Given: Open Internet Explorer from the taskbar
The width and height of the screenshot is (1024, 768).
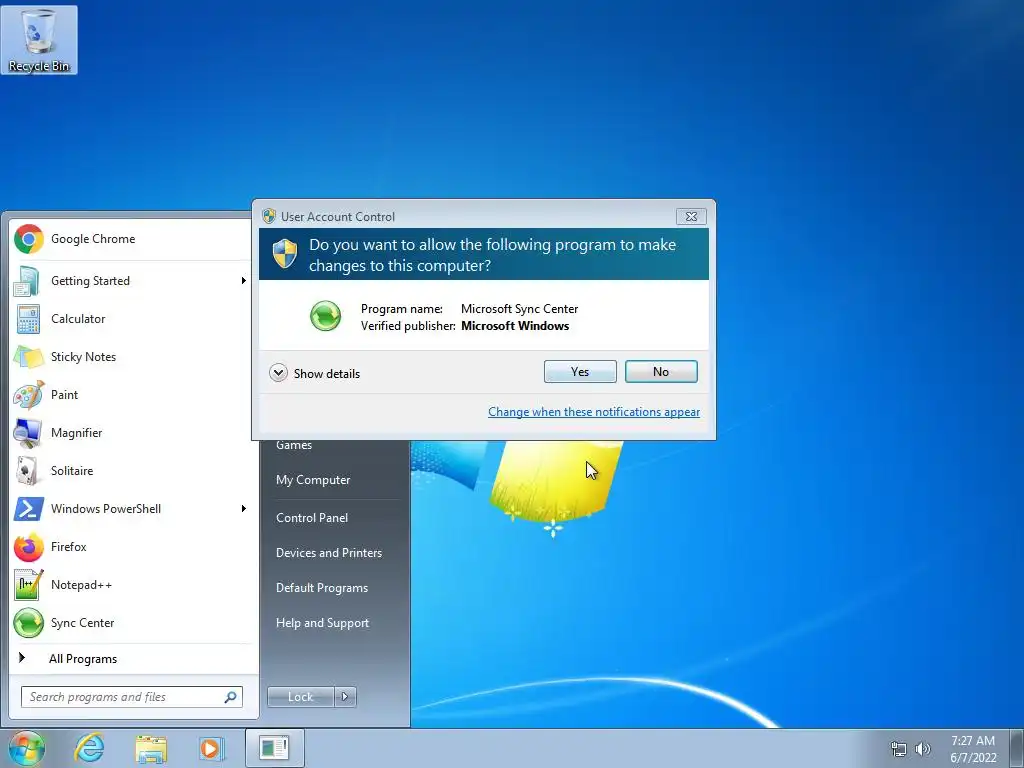Looking at the screenshot, I should click(89, 748).
